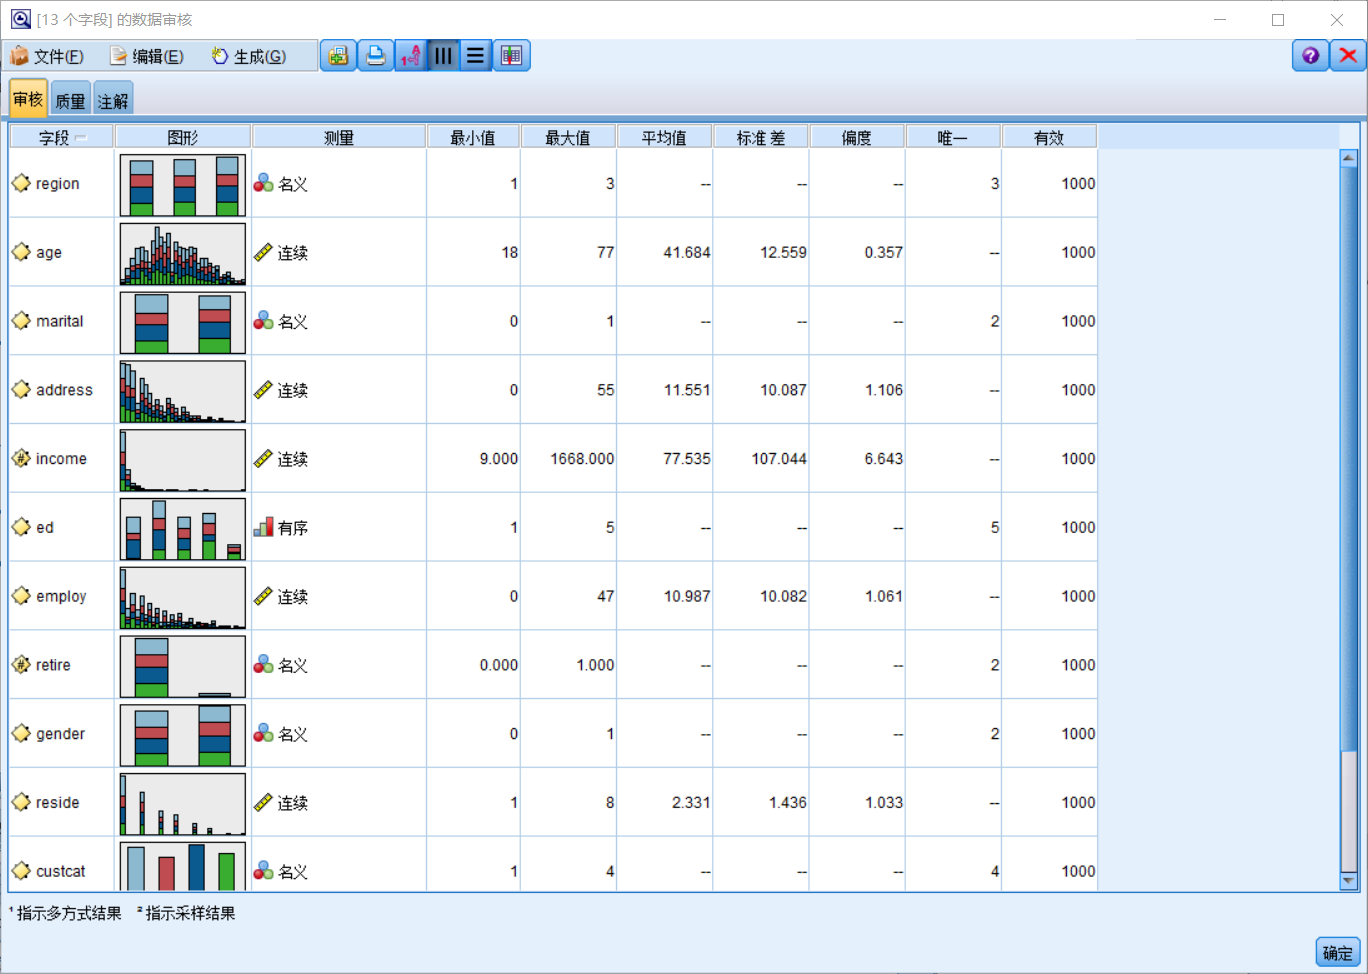
Task: Select the reside field icon
Action: coord(21,802)
